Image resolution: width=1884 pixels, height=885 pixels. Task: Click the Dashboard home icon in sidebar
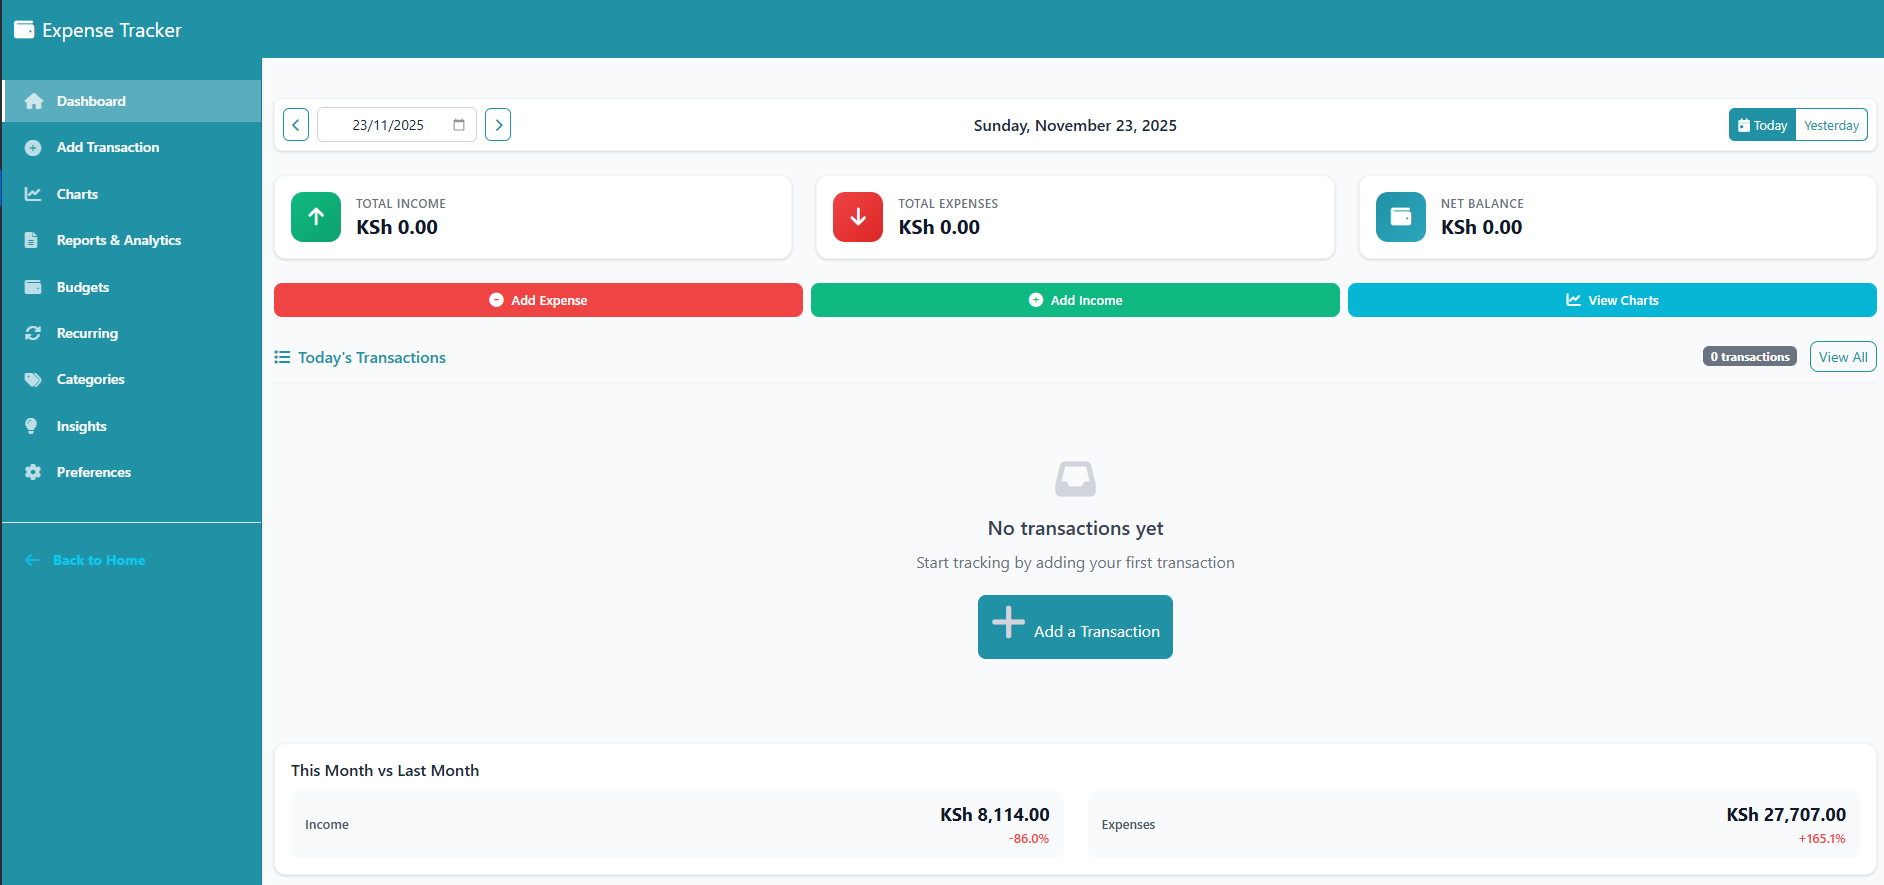point(33,101)
